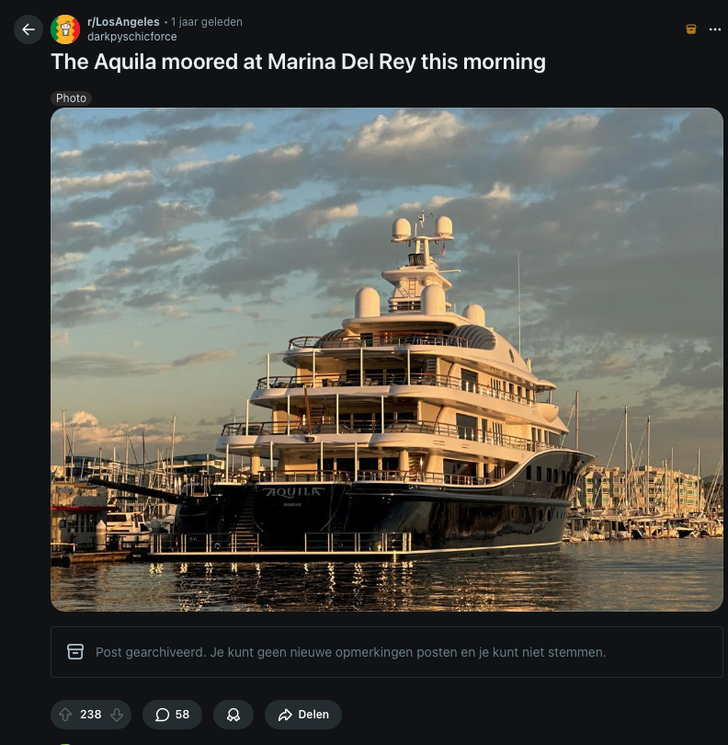Click the orange archived icon in the post header
Image resolution: width=728 pixels, height=745 pixels.
coord(691,29)
